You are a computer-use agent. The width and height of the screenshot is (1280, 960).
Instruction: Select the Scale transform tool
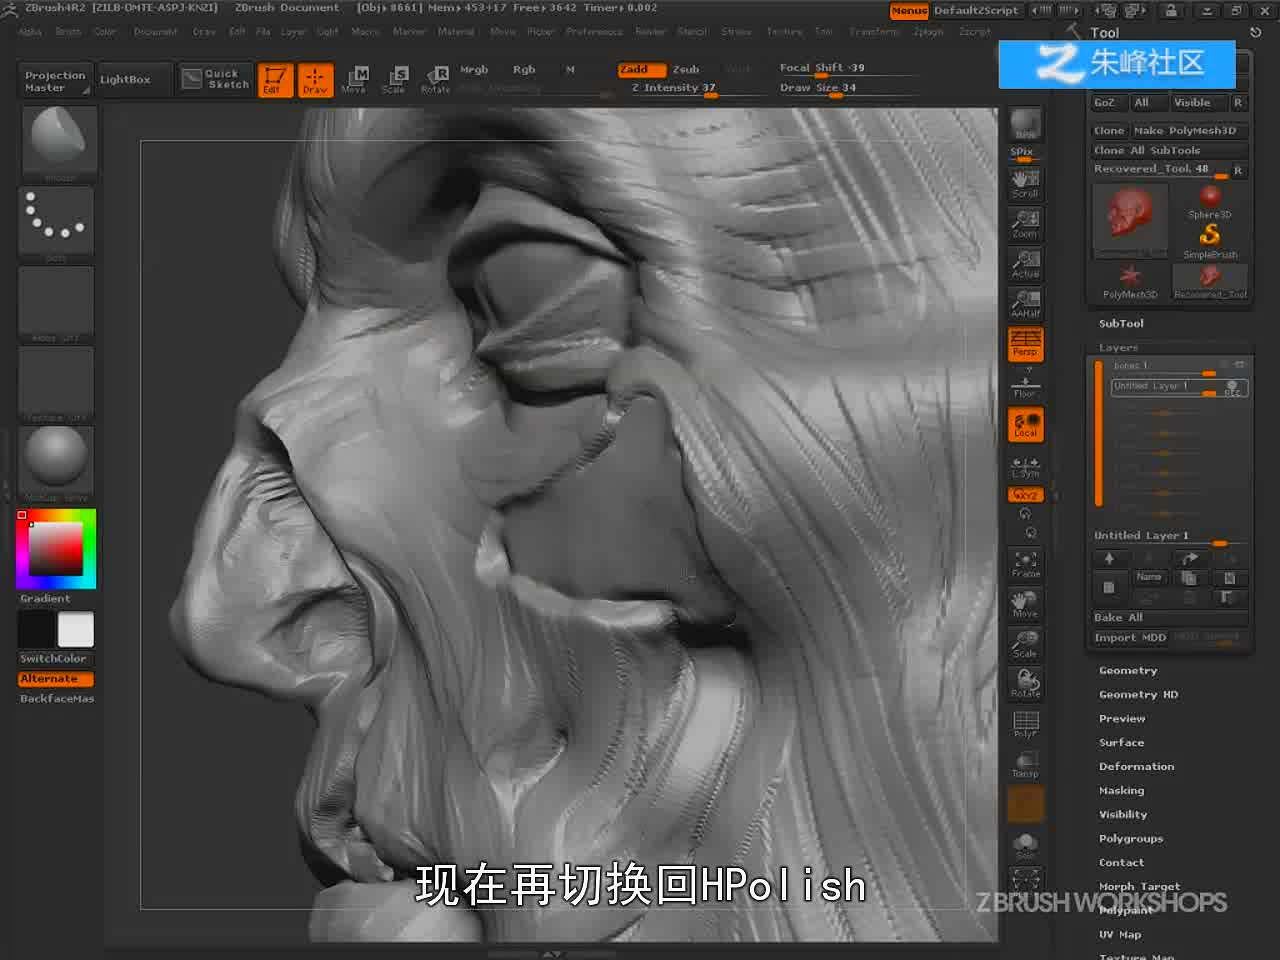(394, 79)
